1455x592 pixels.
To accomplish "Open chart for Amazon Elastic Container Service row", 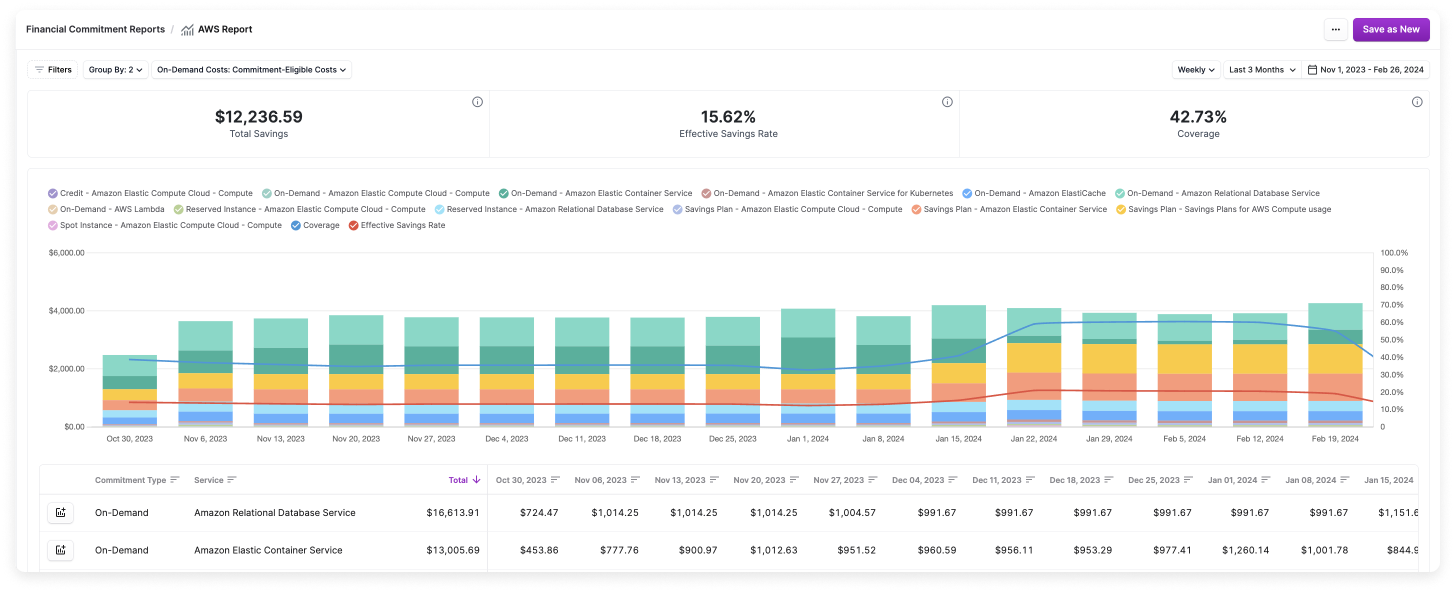I will tap(60, 550).
